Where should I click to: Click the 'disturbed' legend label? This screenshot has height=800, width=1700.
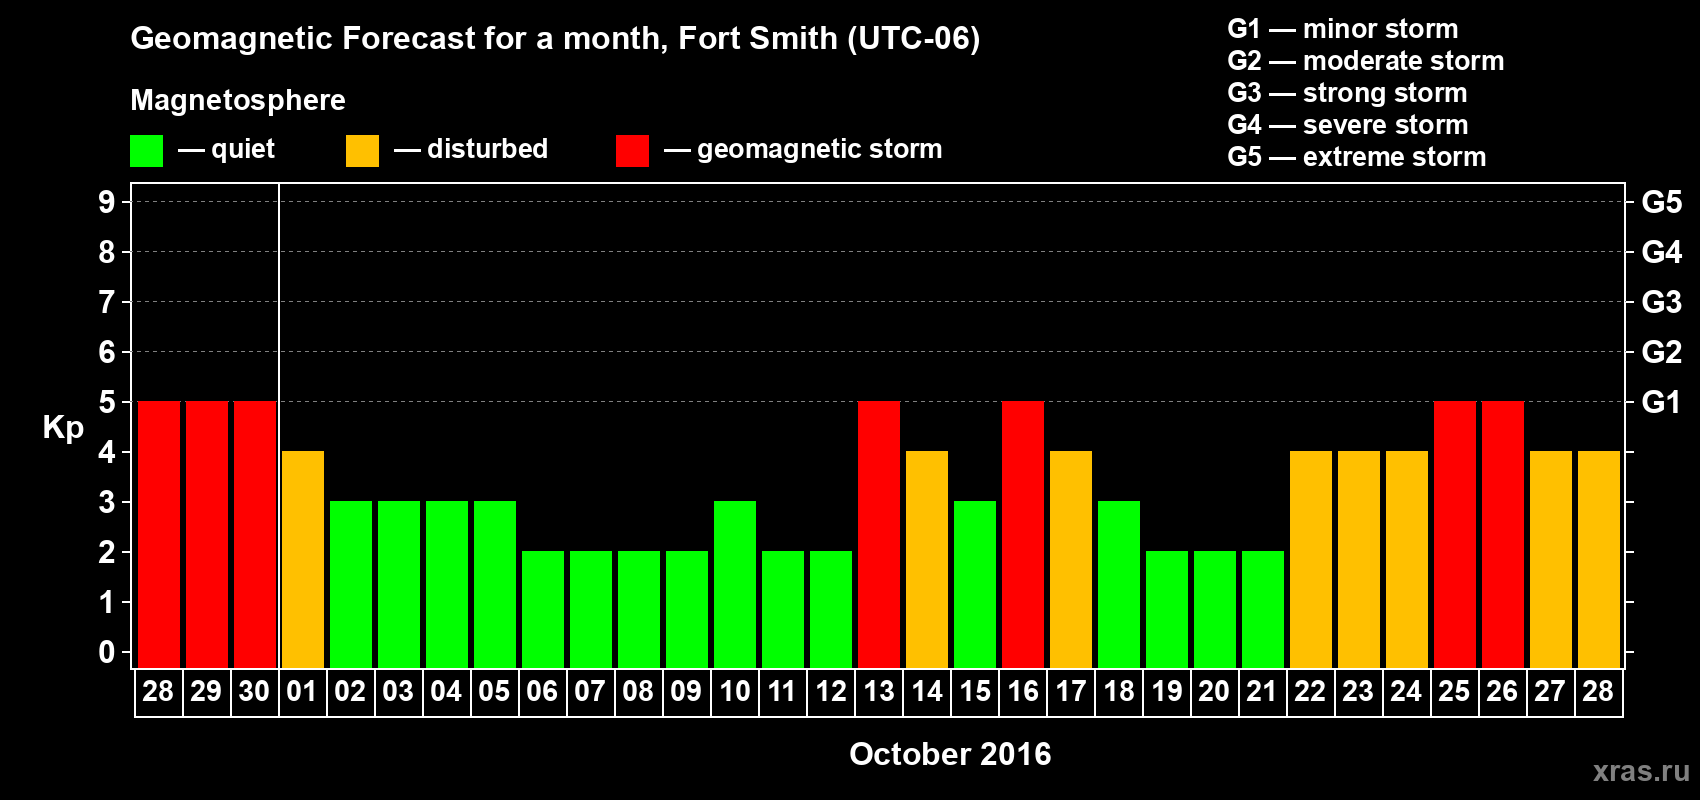pos(488,149)
